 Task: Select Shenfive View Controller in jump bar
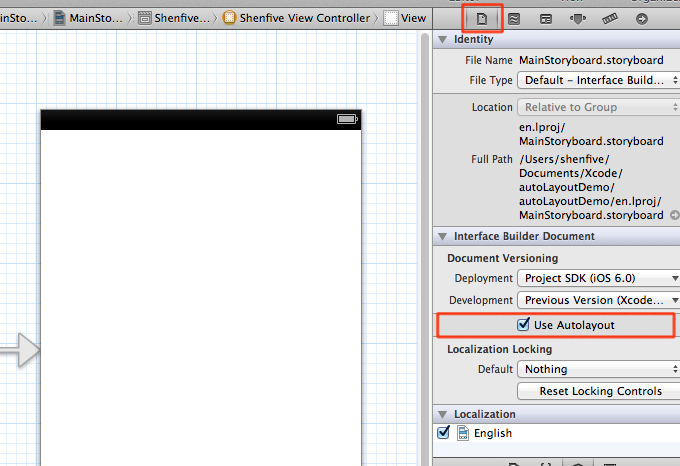(x=296, y=18)
